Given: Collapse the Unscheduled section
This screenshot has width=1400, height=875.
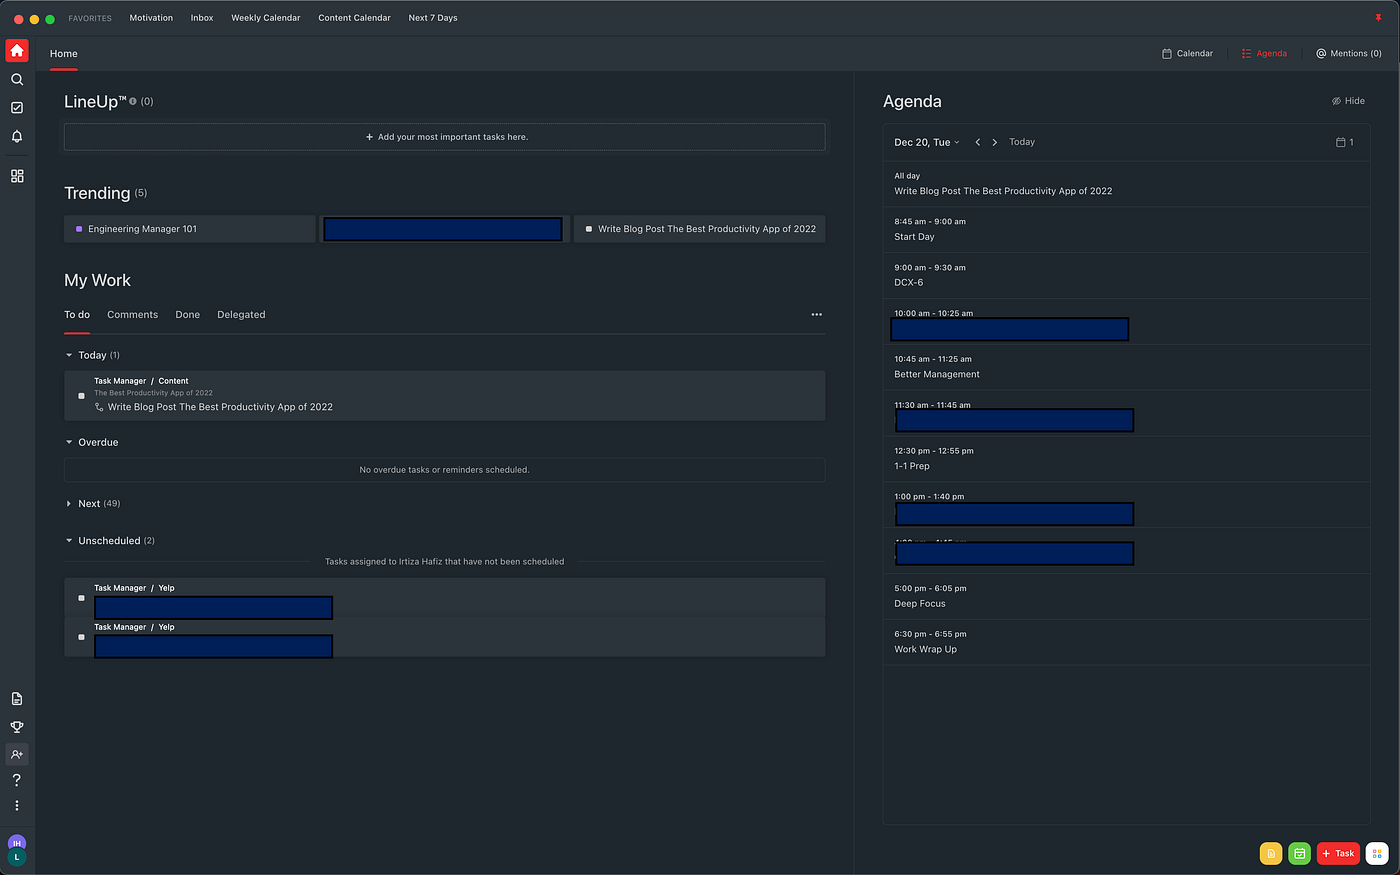Looking at the screenshot, I should (69, 541).
